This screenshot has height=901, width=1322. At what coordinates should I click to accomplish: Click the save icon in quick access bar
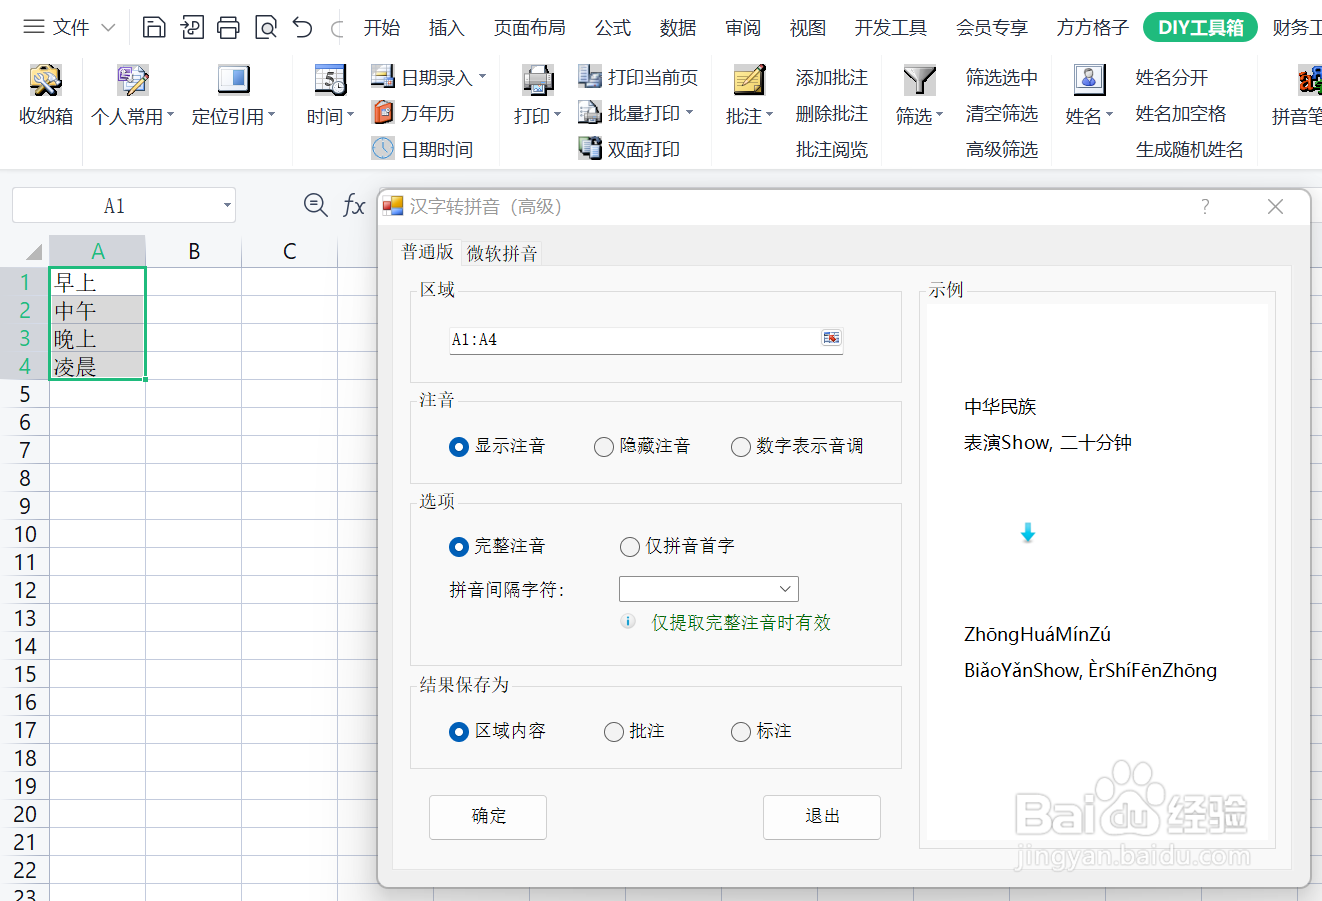(x=154, y=27)
